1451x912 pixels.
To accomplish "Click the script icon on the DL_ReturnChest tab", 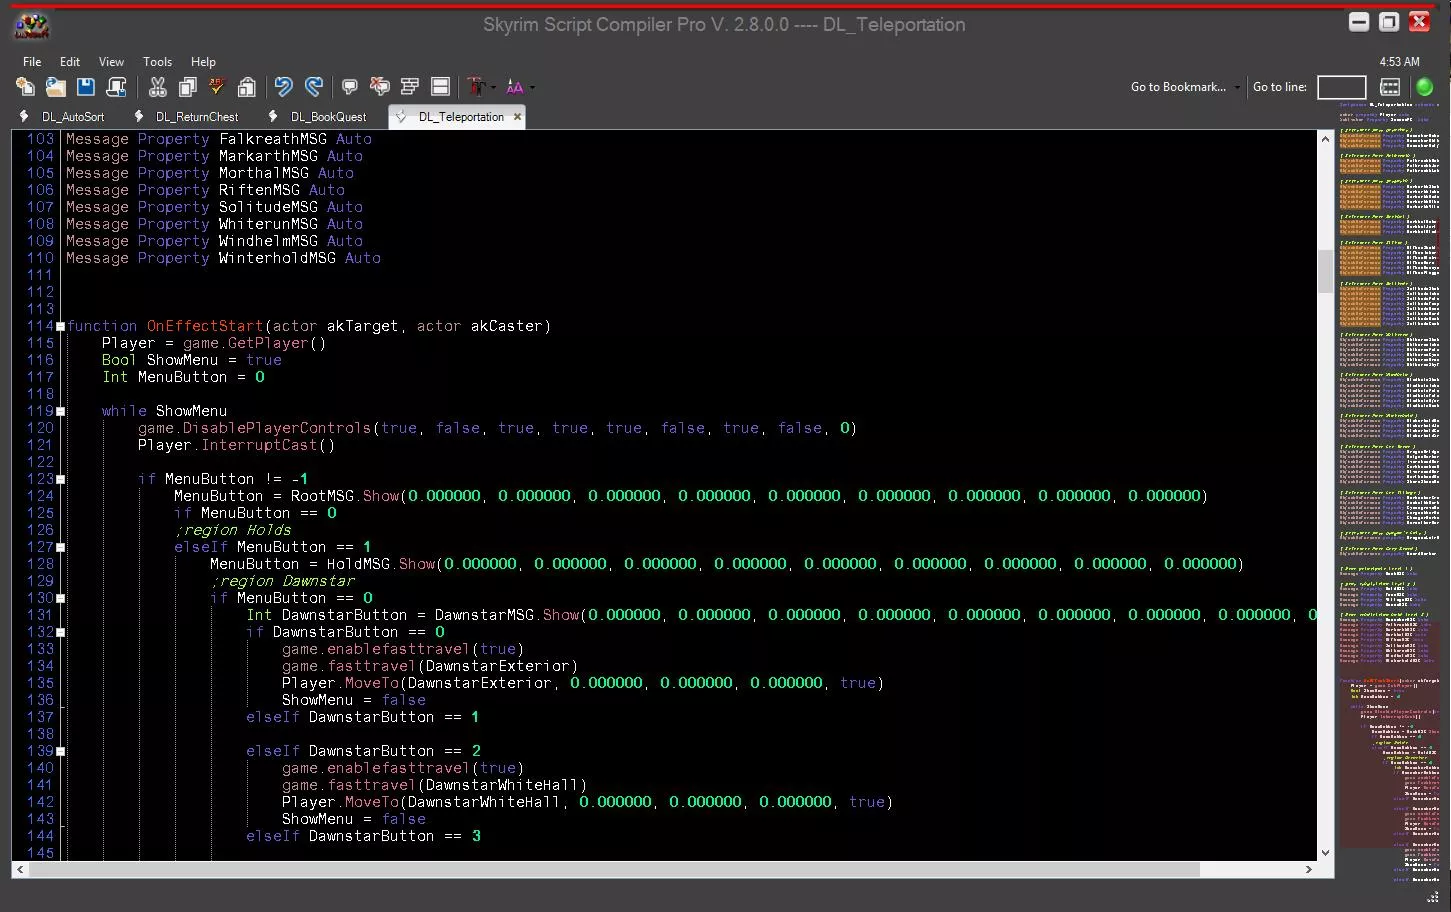I will coord(139,117).
